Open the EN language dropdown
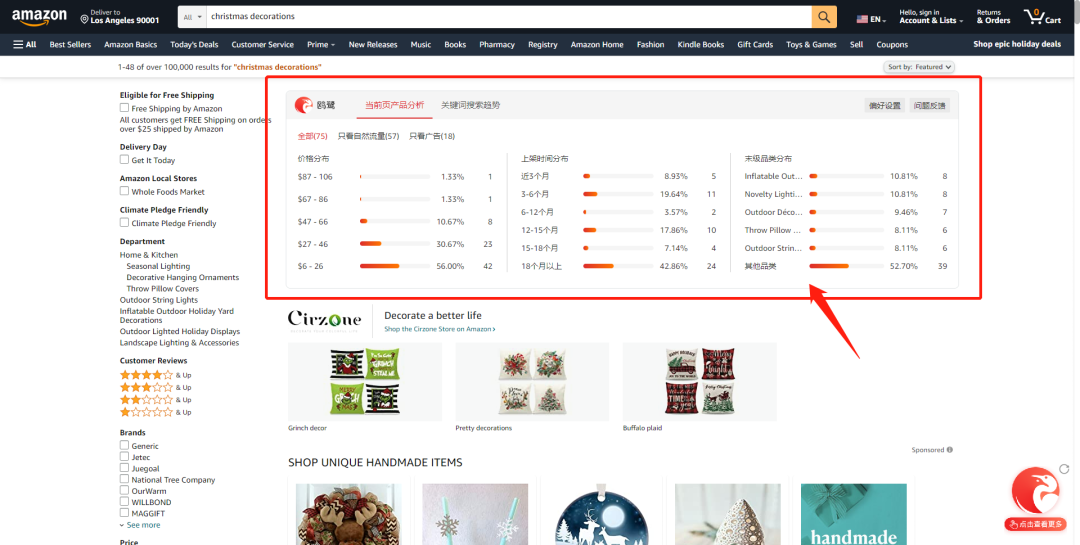This screenshot has width=1080, height=545. [x=871, y=19]
